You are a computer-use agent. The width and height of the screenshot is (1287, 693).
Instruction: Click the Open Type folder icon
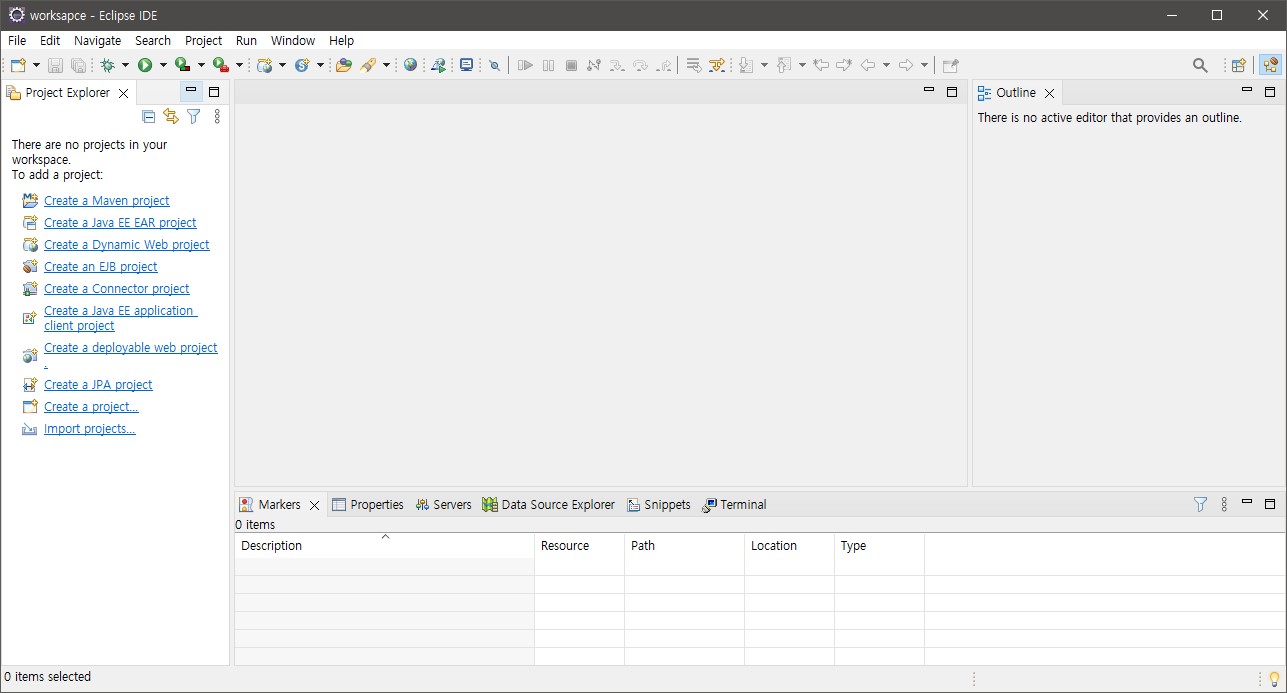tap(344, 65)
